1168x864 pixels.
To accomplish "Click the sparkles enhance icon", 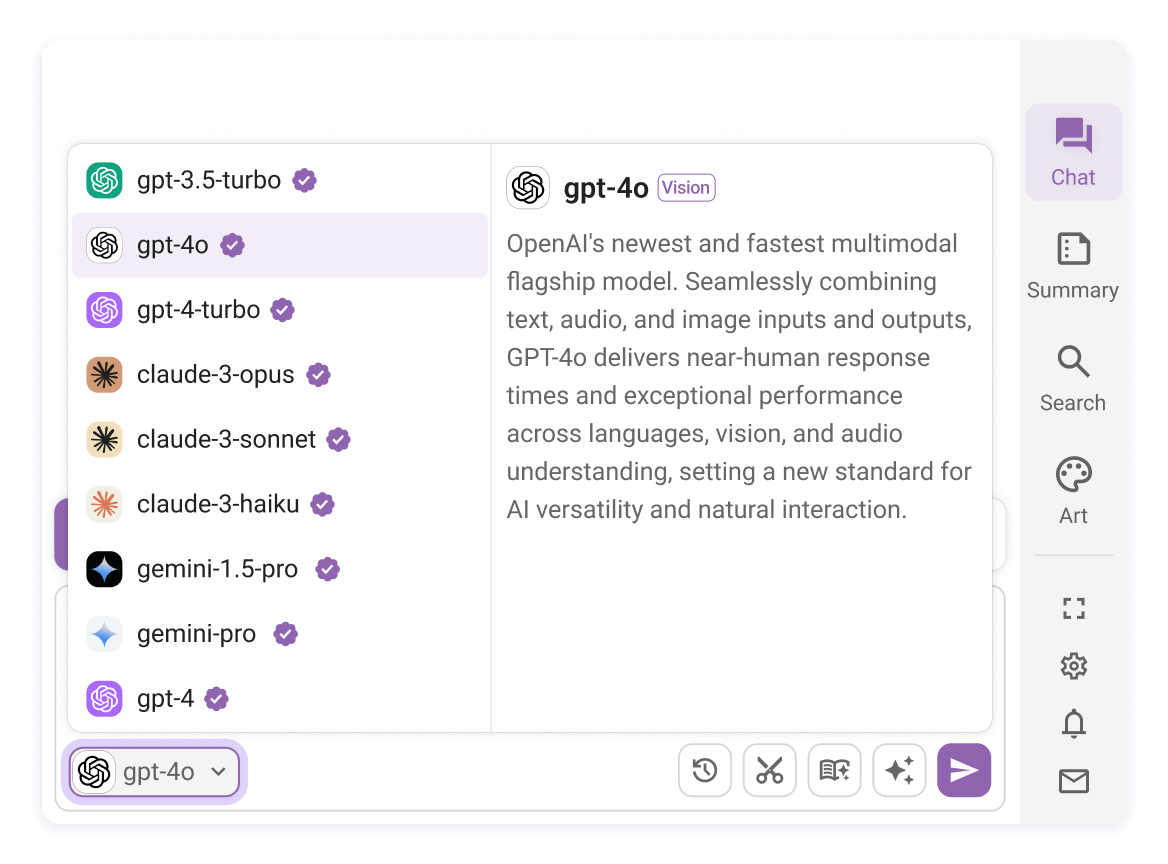I will (899, 769).
